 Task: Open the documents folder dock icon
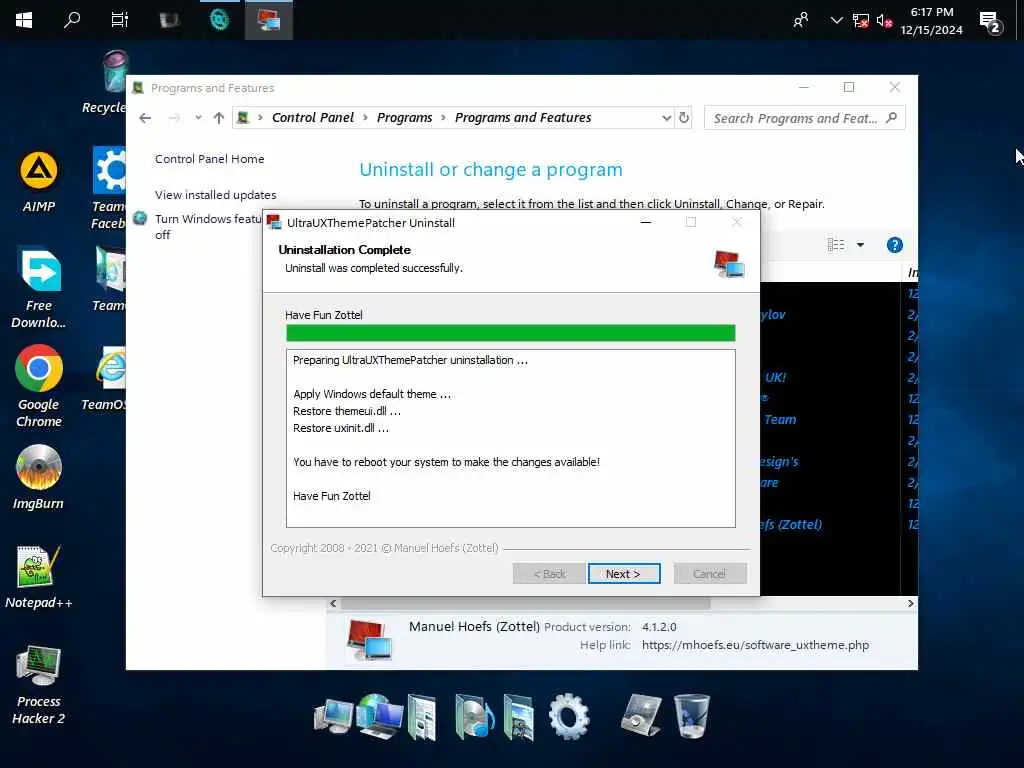[422, 718]
